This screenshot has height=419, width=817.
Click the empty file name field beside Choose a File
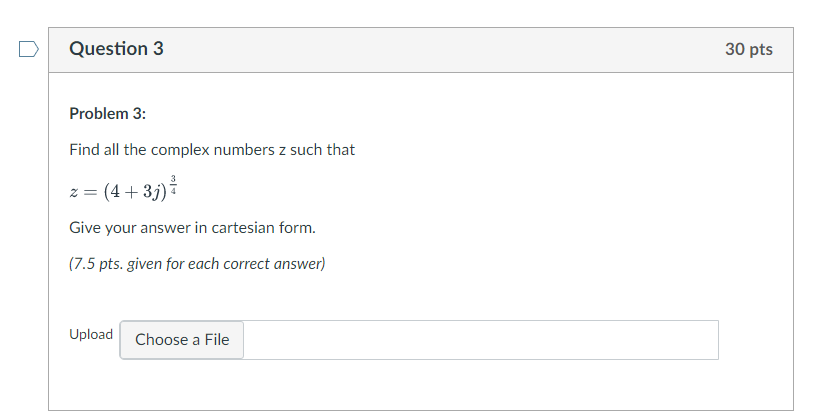click(480, 340)
